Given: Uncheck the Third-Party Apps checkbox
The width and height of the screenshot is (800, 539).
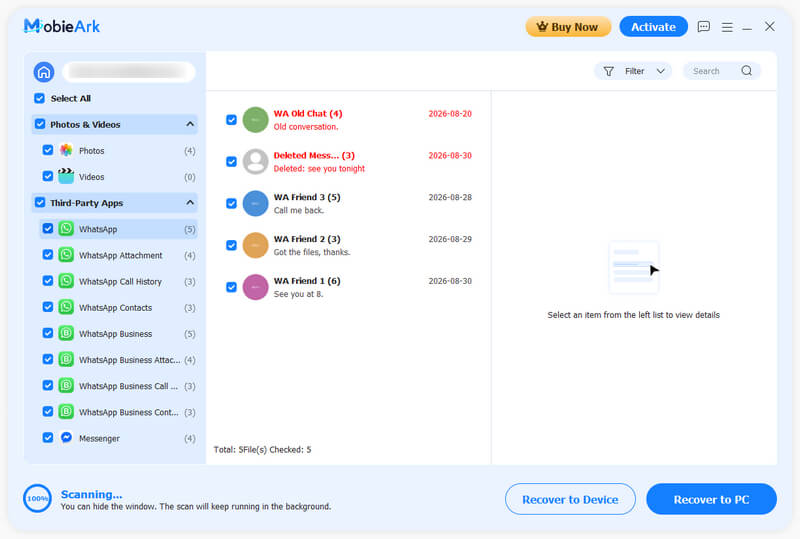Looking at the screenshot, I should tap(40, 202).
